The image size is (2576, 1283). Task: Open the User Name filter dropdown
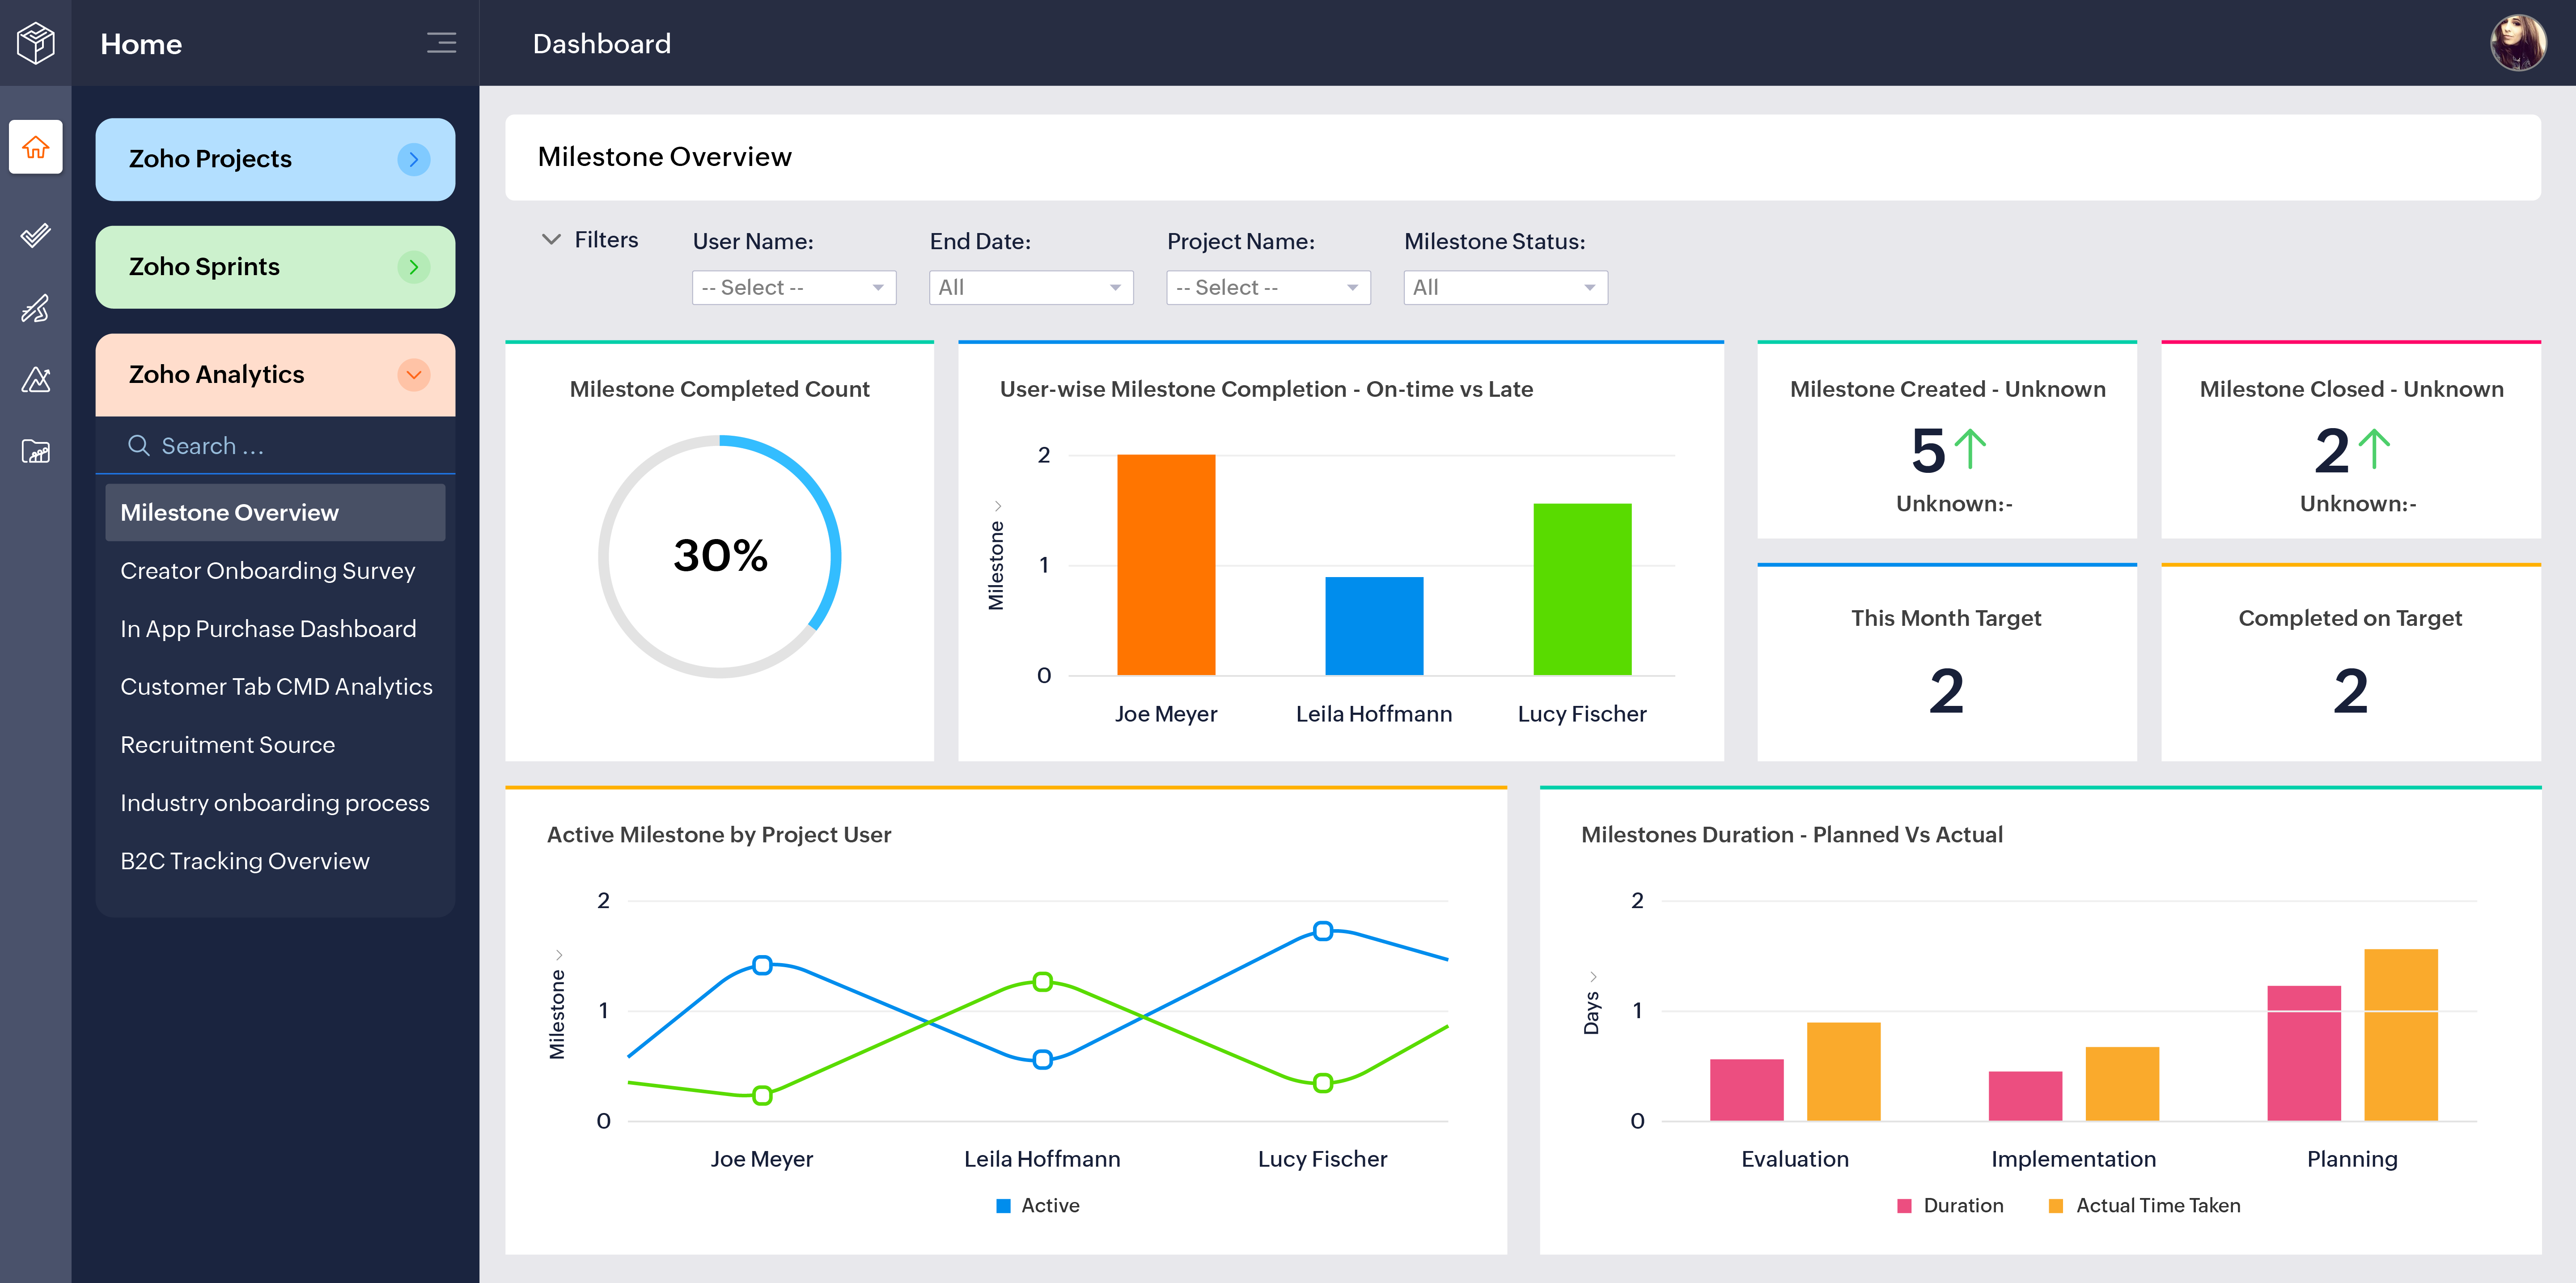793,288
